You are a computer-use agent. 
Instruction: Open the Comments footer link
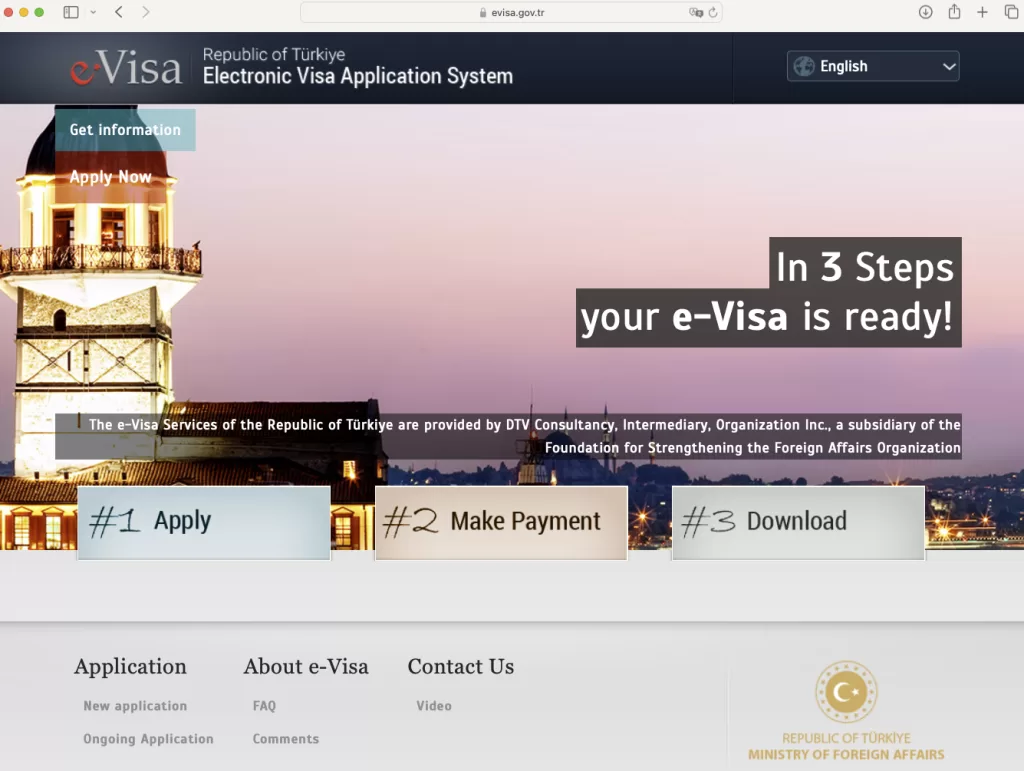coord(286,739)
